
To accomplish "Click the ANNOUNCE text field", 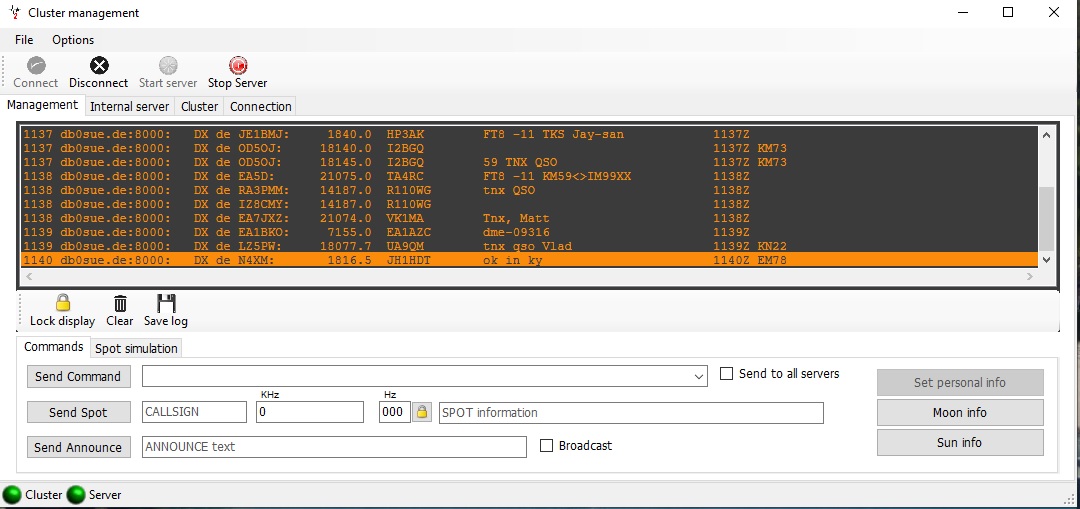I will [334, 446].
